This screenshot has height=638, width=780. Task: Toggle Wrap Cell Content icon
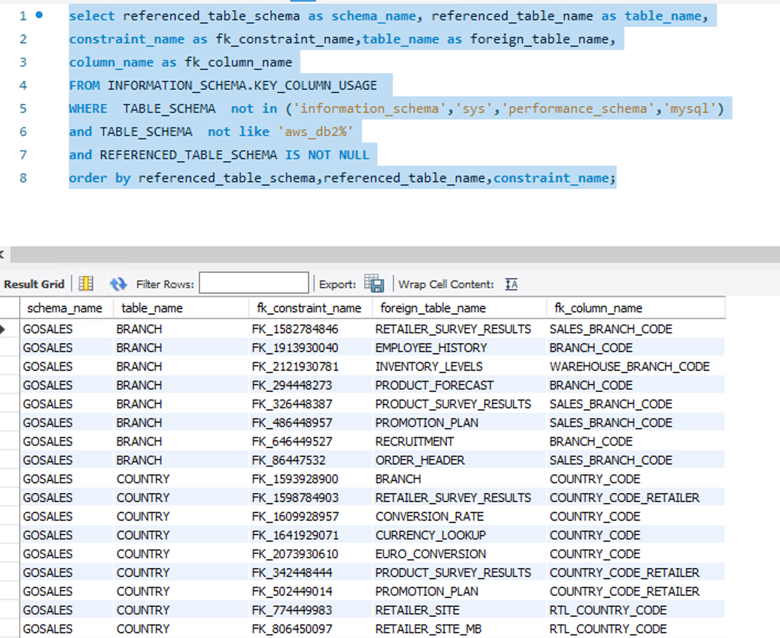click(512, 284)
